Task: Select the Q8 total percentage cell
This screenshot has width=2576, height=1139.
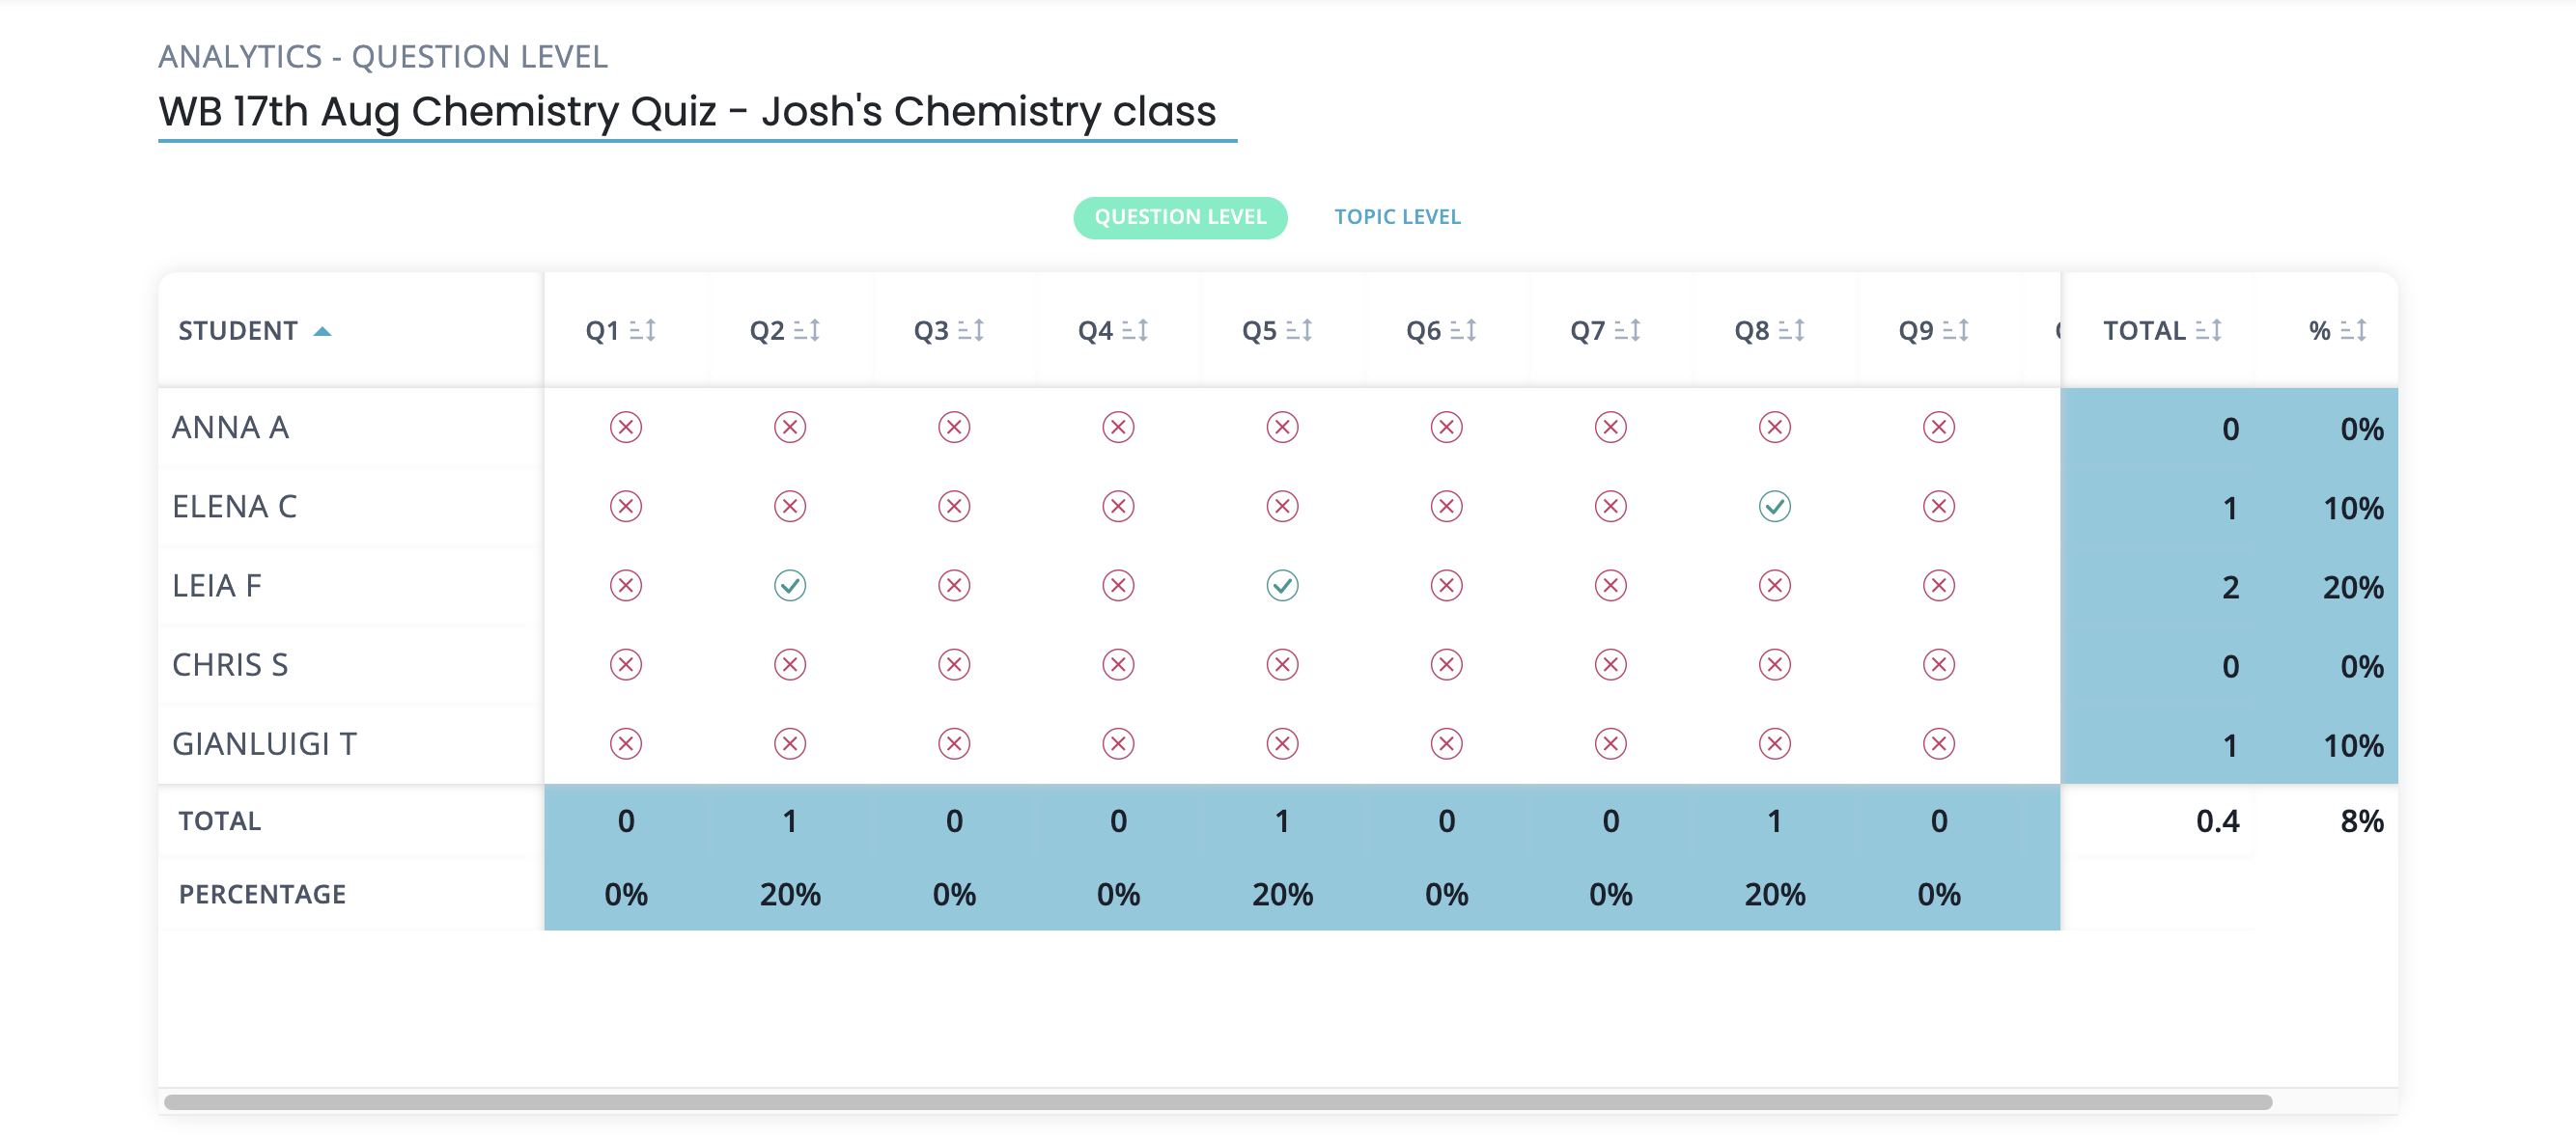Action: coord(1774,893)
